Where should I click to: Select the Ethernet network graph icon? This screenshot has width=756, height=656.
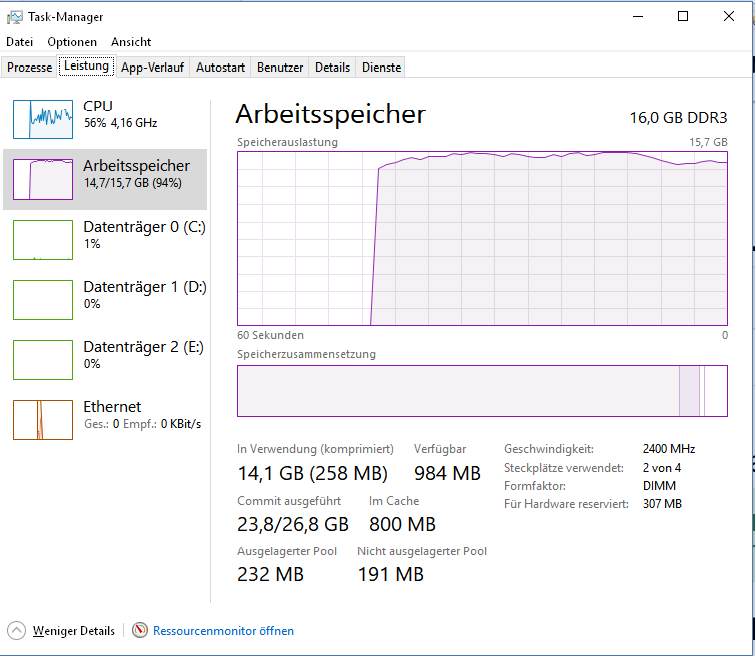(43, 420)
